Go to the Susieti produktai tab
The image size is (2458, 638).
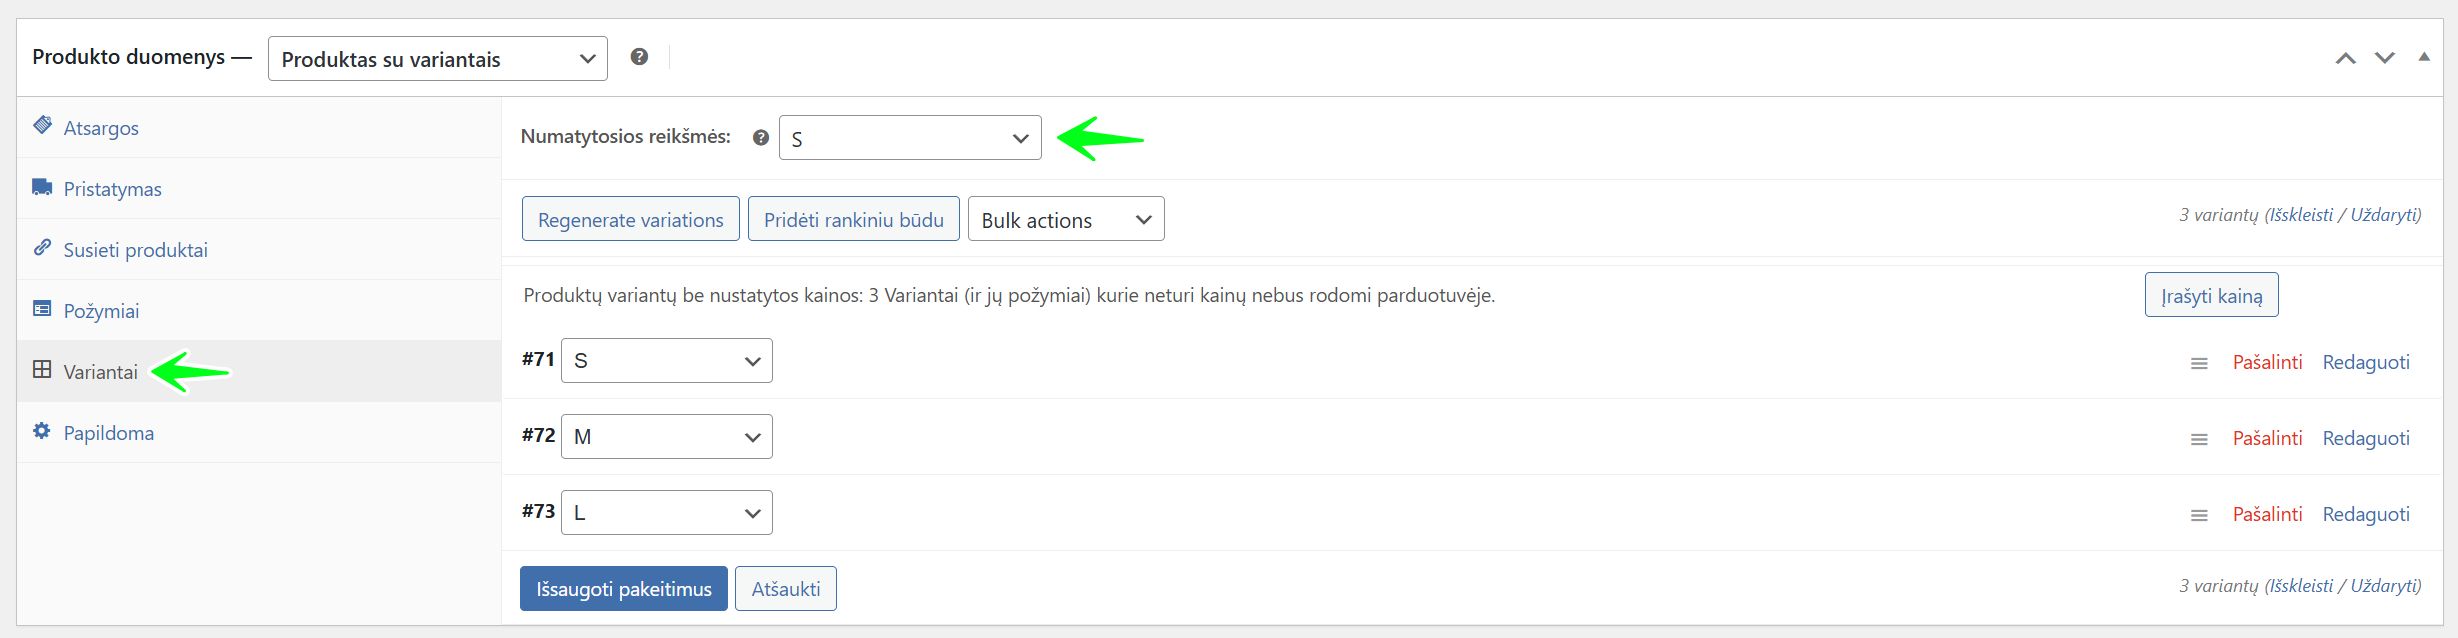tap(135, 250)
